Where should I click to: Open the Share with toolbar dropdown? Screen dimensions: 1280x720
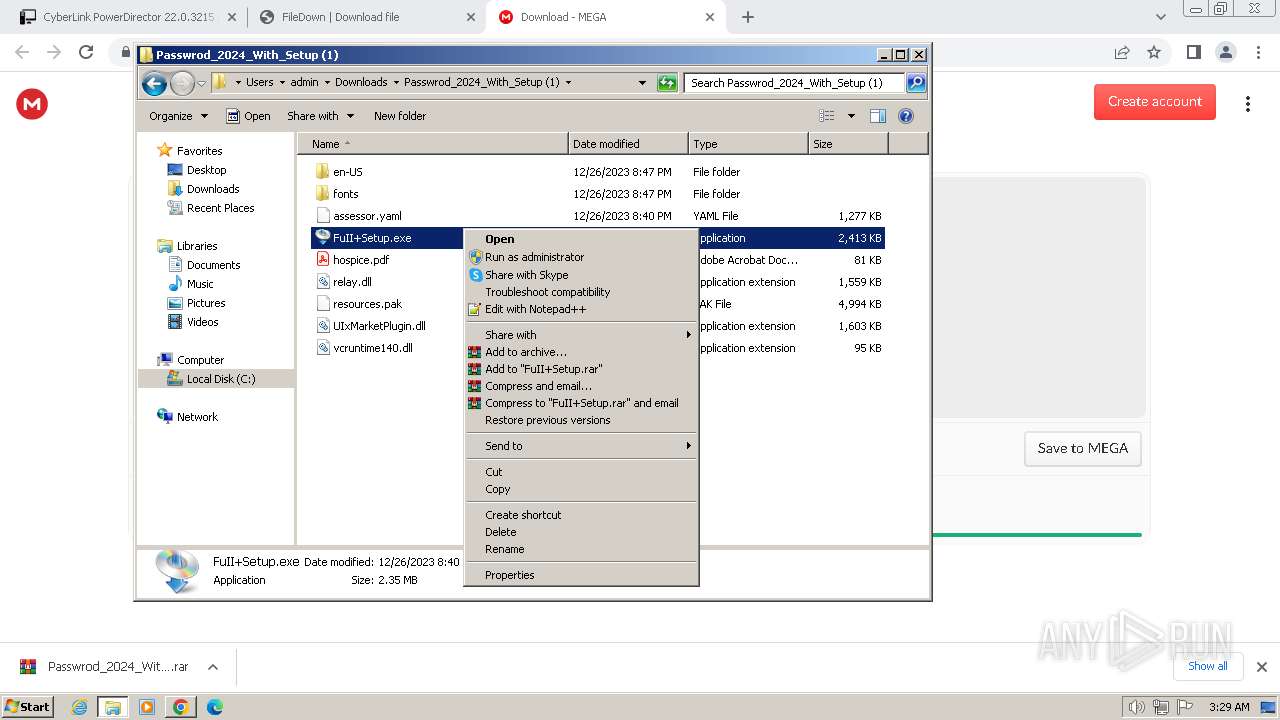point(320,116)
